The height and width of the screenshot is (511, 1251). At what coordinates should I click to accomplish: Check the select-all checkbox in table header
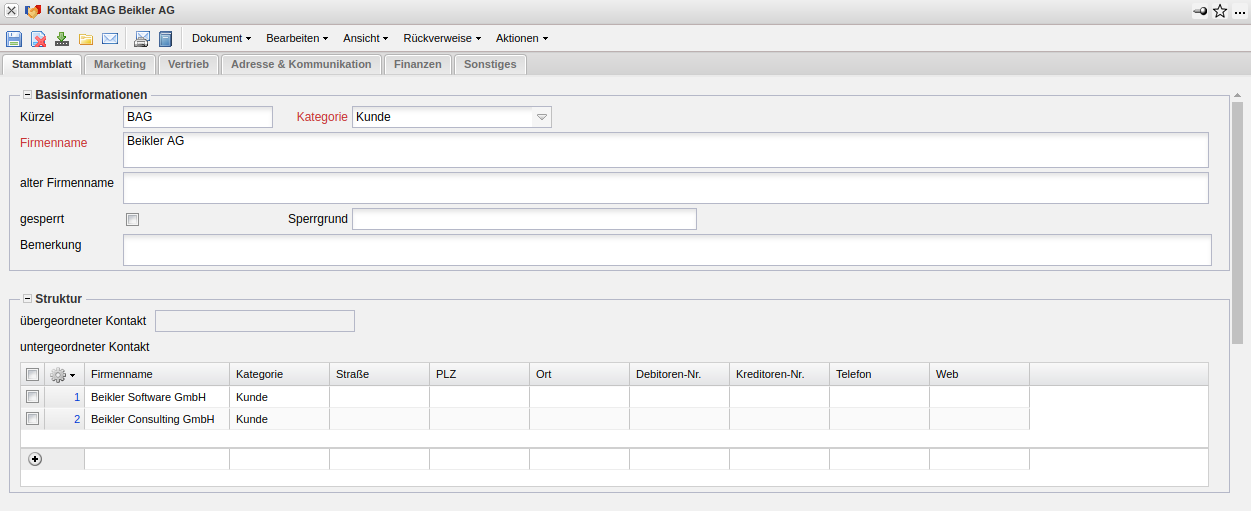(x=33, y=374)
